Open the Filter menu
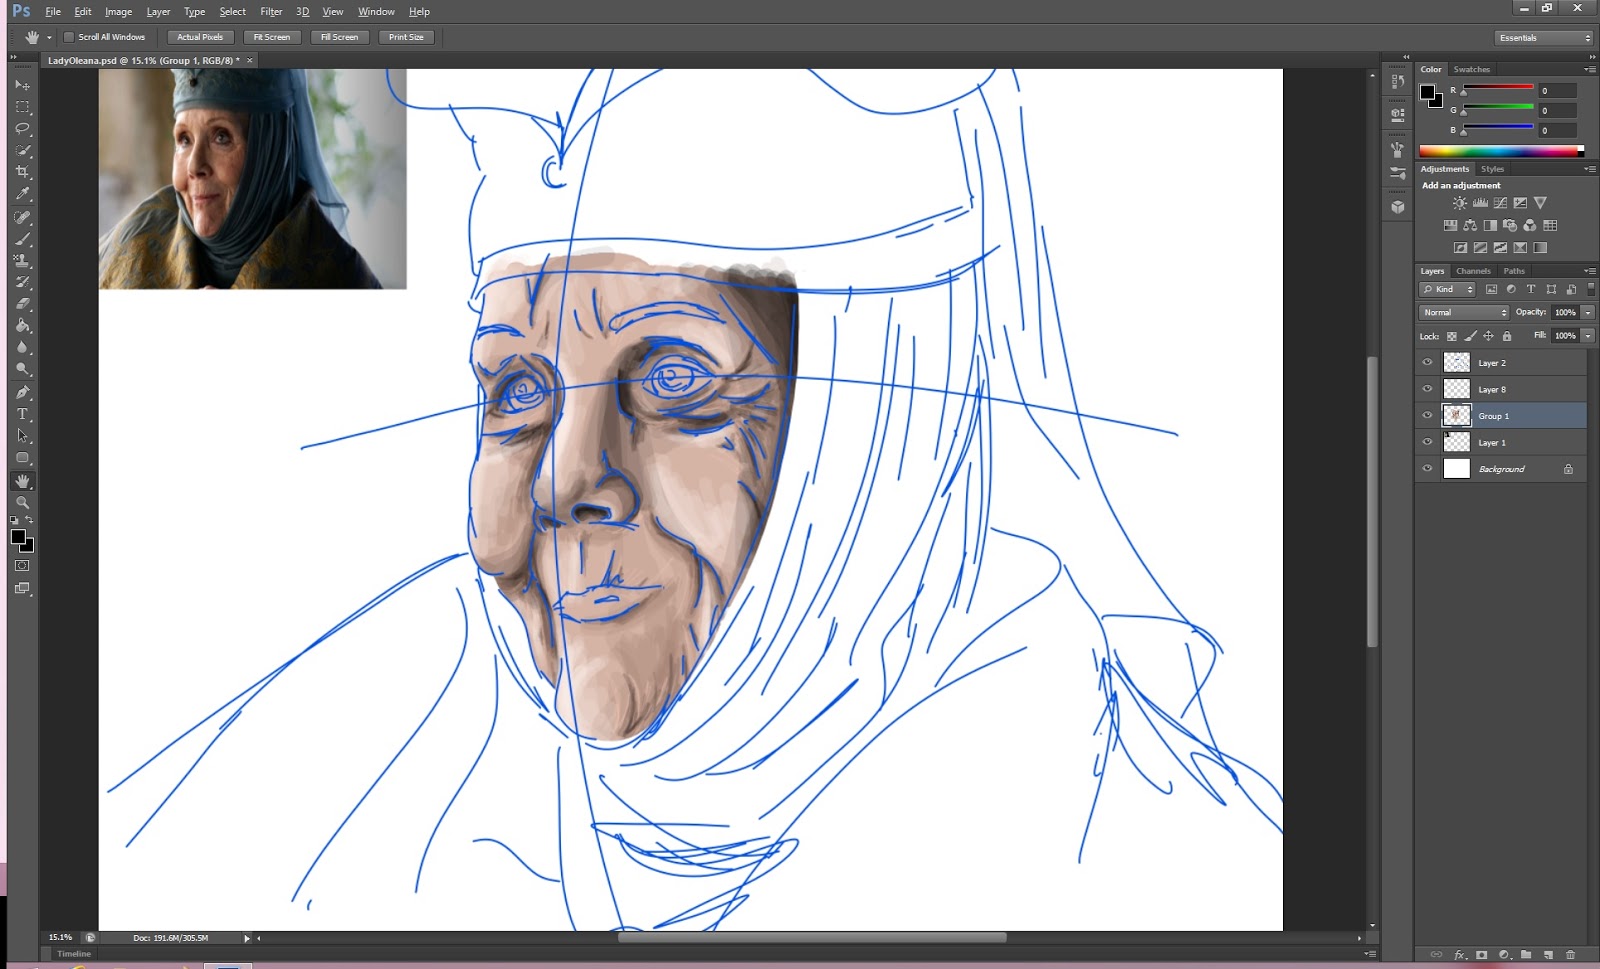Viewport: 1600px width, 969px height. [271, 11]
